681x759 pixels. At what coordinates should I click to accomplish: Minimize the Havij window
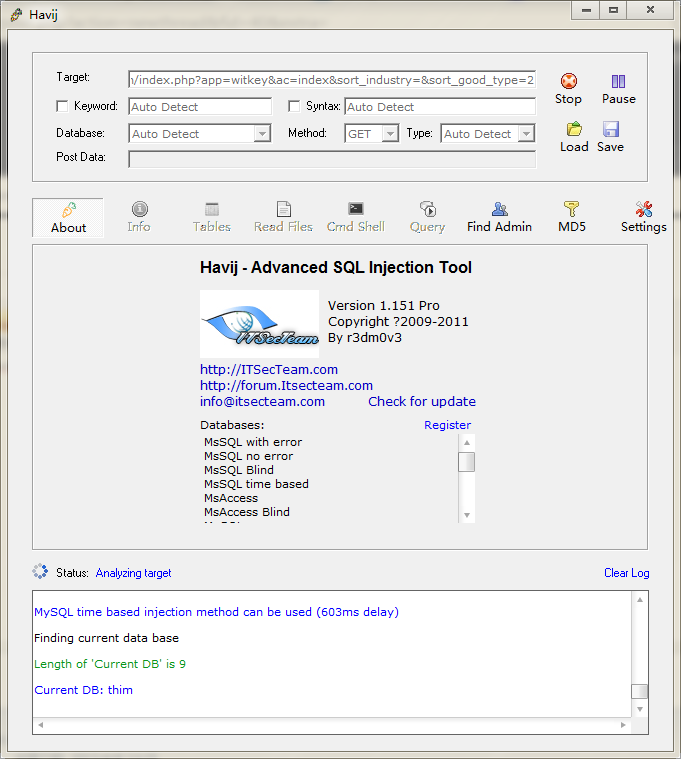point(586,10)
